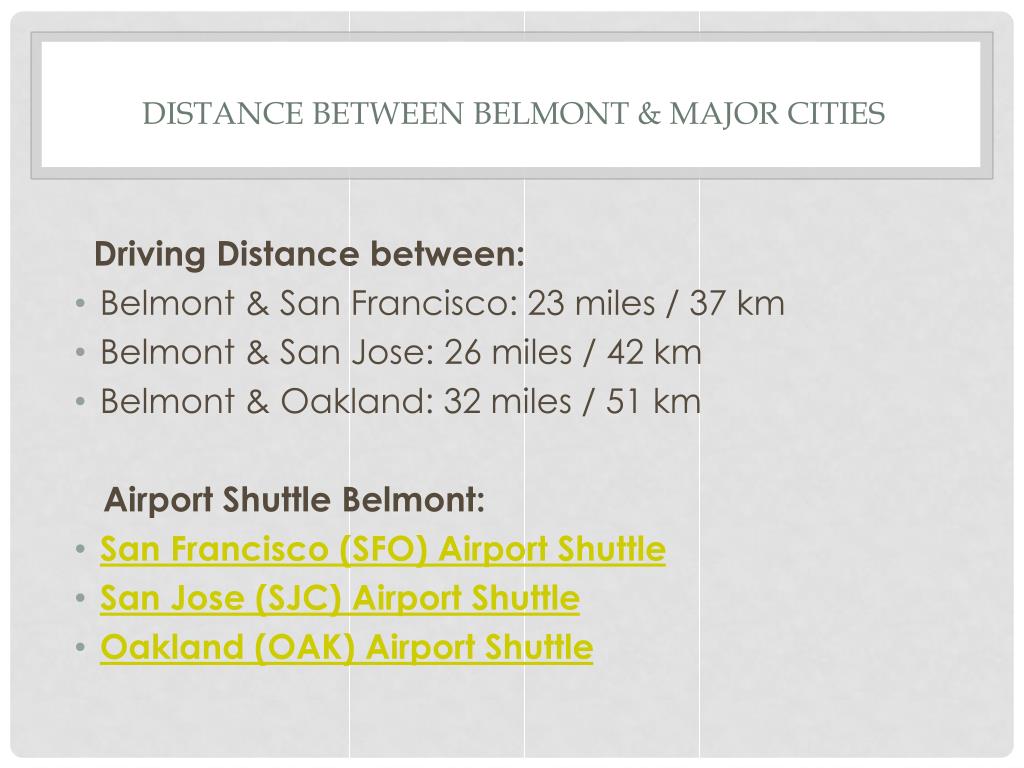The width and height of the screenshot is (1024, 768).
Task: Open Oakland (OAK) Airport Shuttle link
Action: pyautogui.click(x=347, y=647)
